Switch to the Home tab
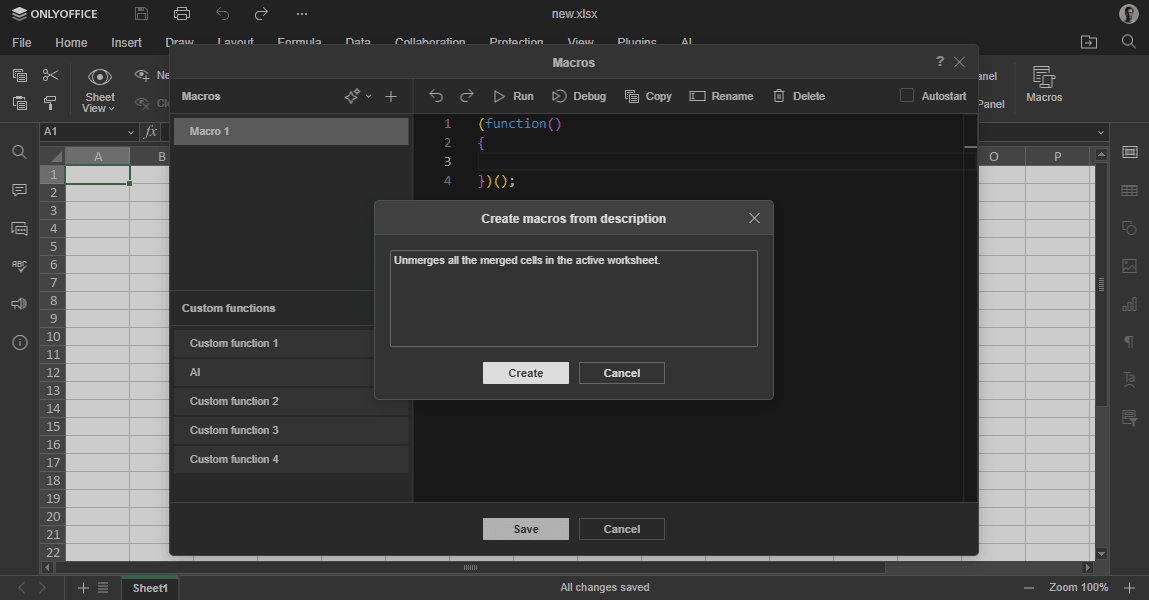This screenshot has height=600, width=1149. tap(71, 42)
